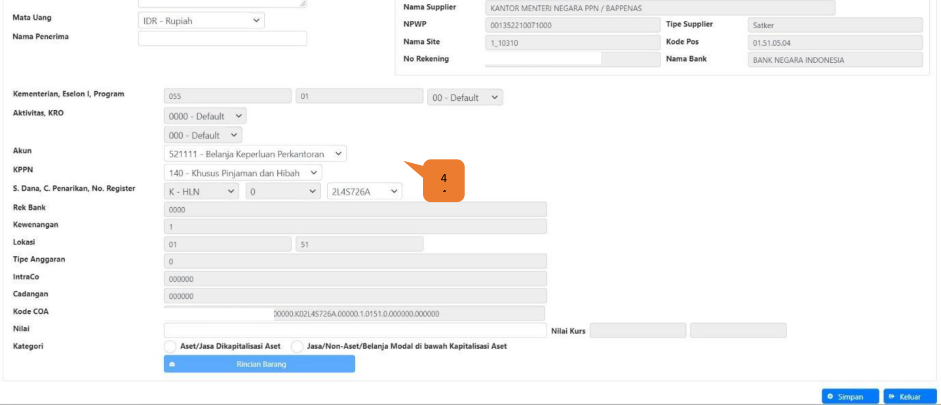
Task: Open the Cara Penarikan 0 dropdown
Action: coord(283,191)
